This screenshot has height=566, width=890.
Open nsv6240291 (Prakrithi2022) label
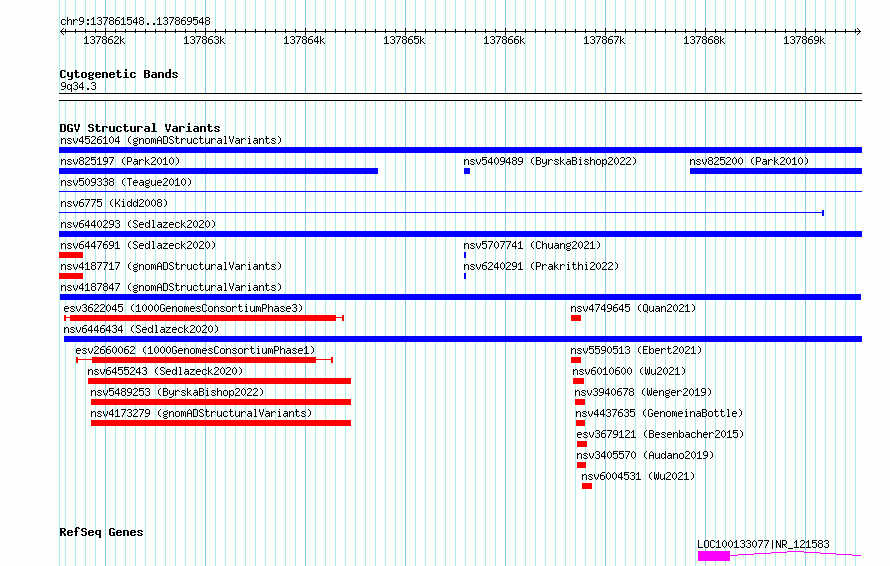pyautogui.click(x=541, y=266)
